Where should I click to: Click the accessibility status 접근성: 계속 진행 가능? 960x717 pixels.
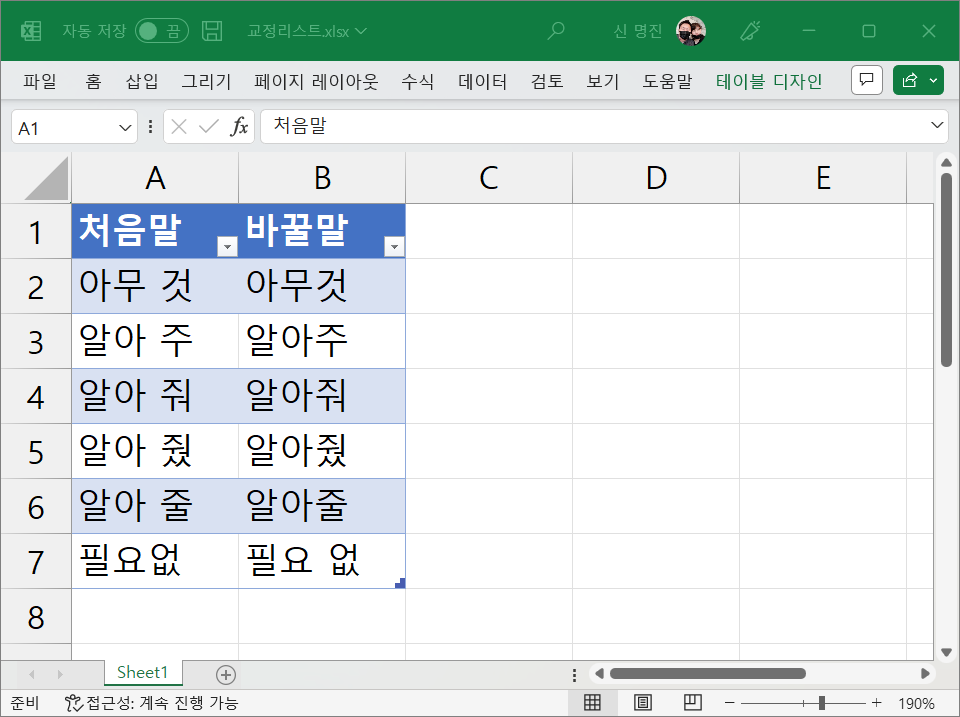pyautogui.click(x=151, y=703)
